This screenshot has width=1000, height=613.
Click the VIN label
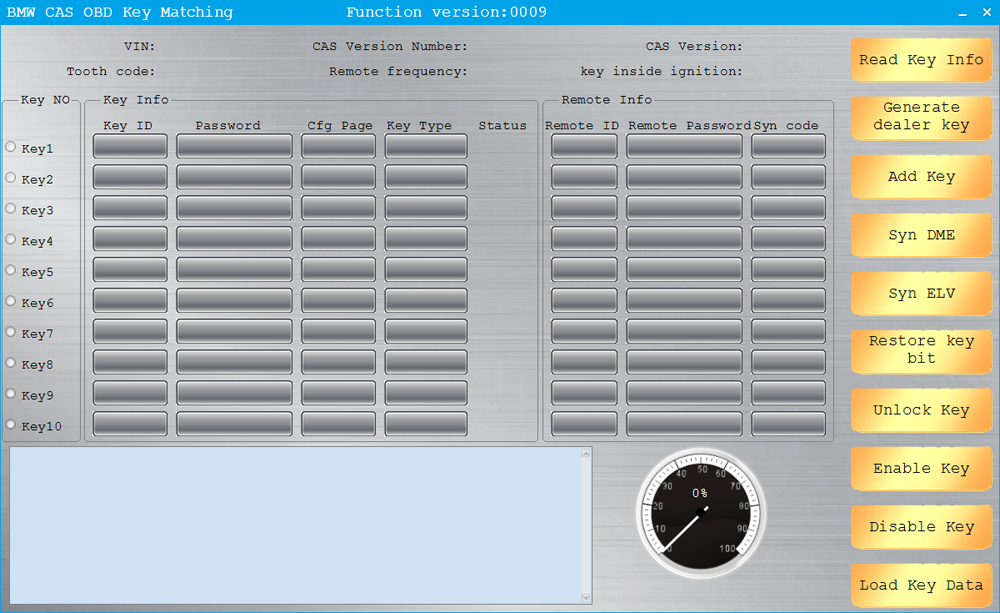pyautogui.click(x=140, y=47)
